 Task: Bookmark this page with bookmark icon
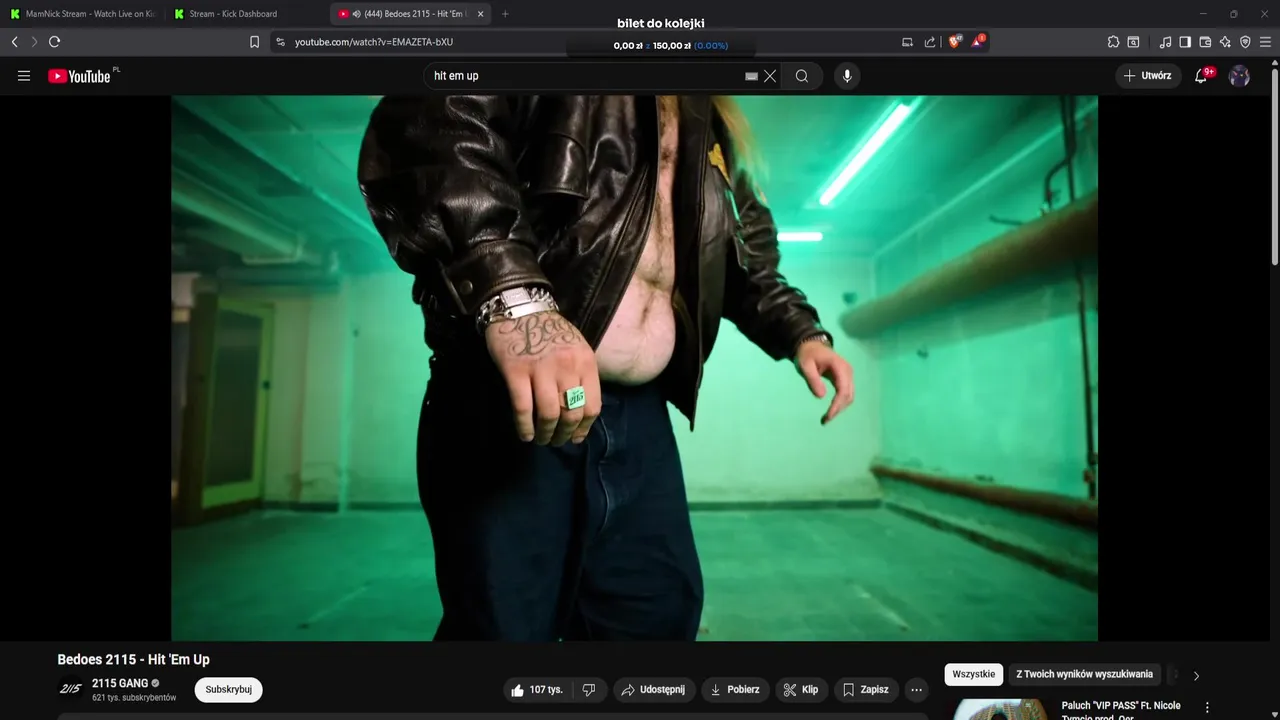pos(254,42)
